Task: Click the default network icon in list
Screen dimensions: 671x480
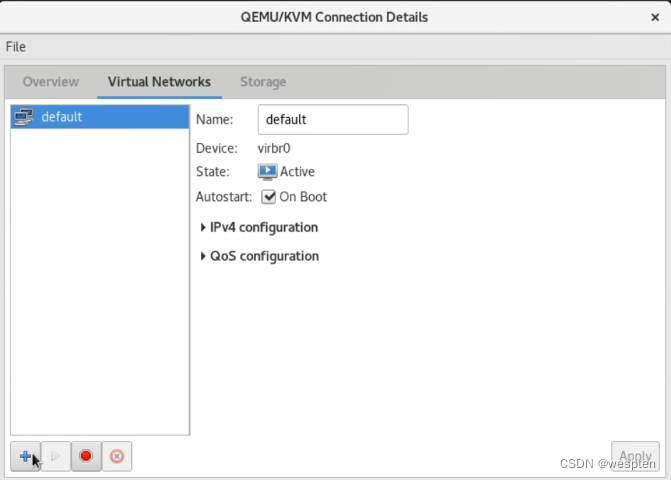Action: point(24,117)
